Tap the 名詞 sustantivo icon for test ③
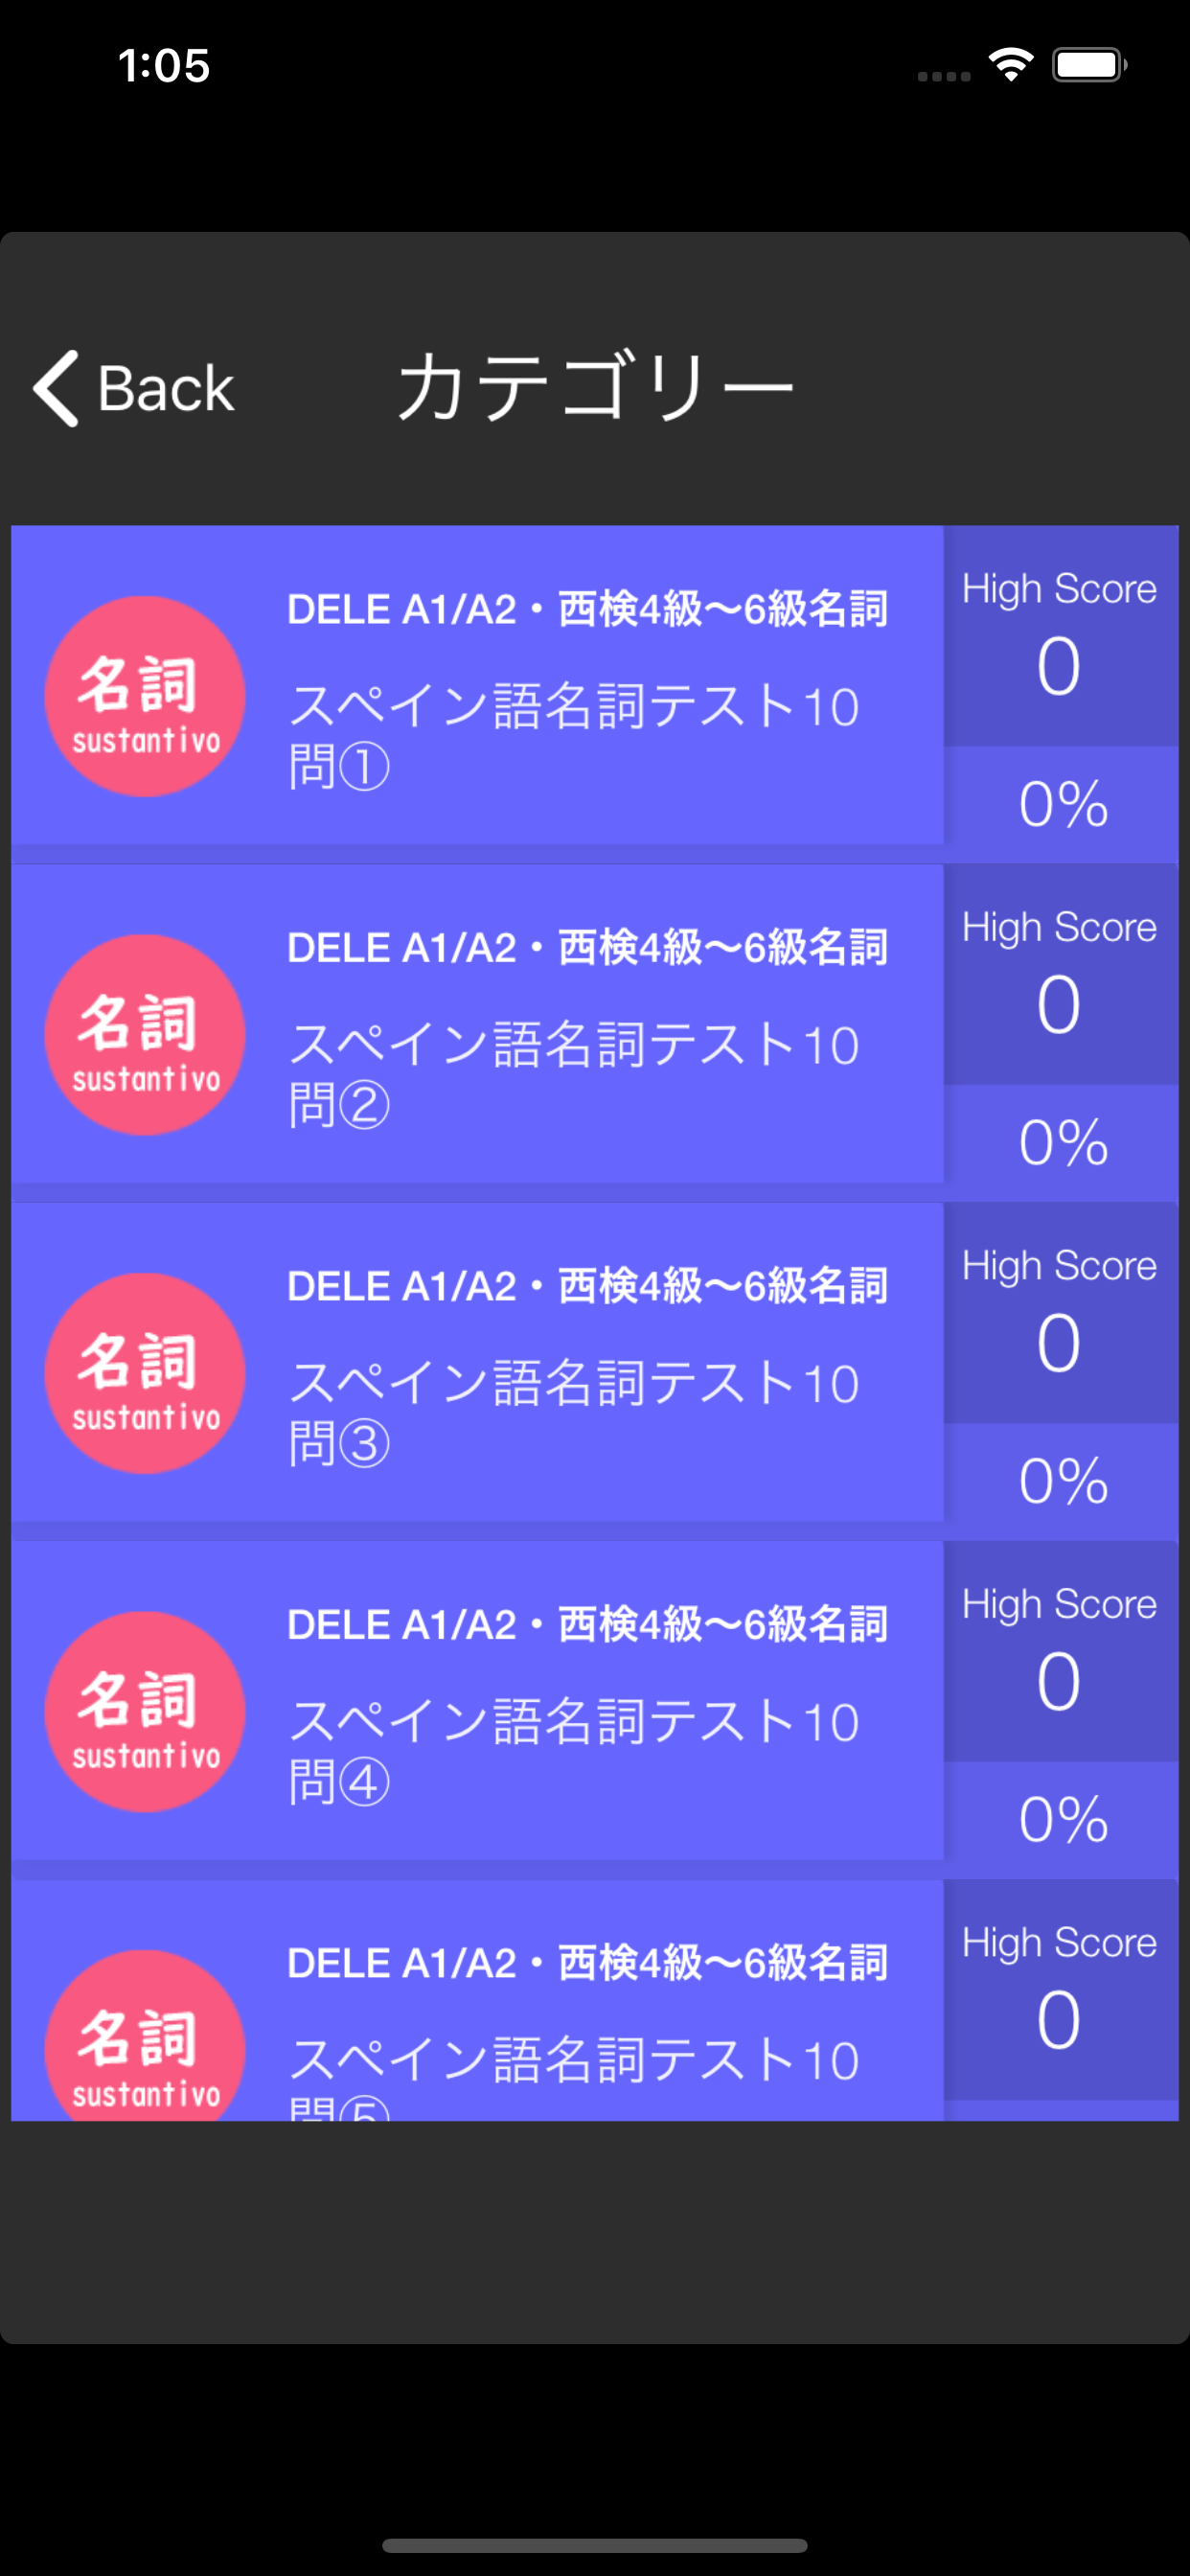The height and width of the screenshot is (2576, 1190). (145, 1373)
